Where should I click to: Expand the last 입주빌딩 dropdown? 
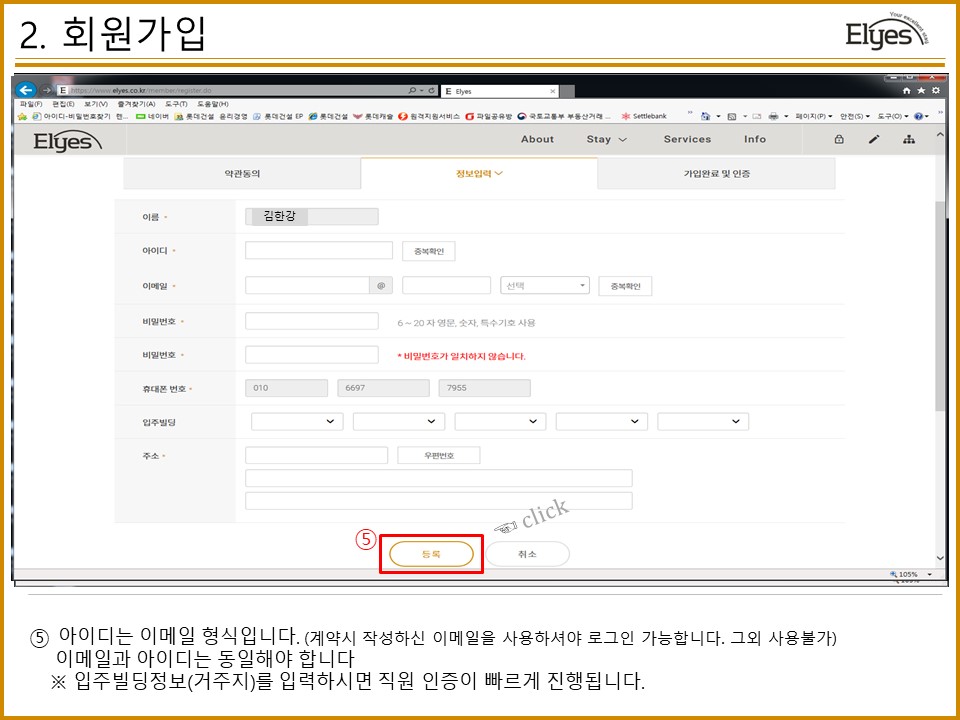pyautogui.click(x=703, y=421)
